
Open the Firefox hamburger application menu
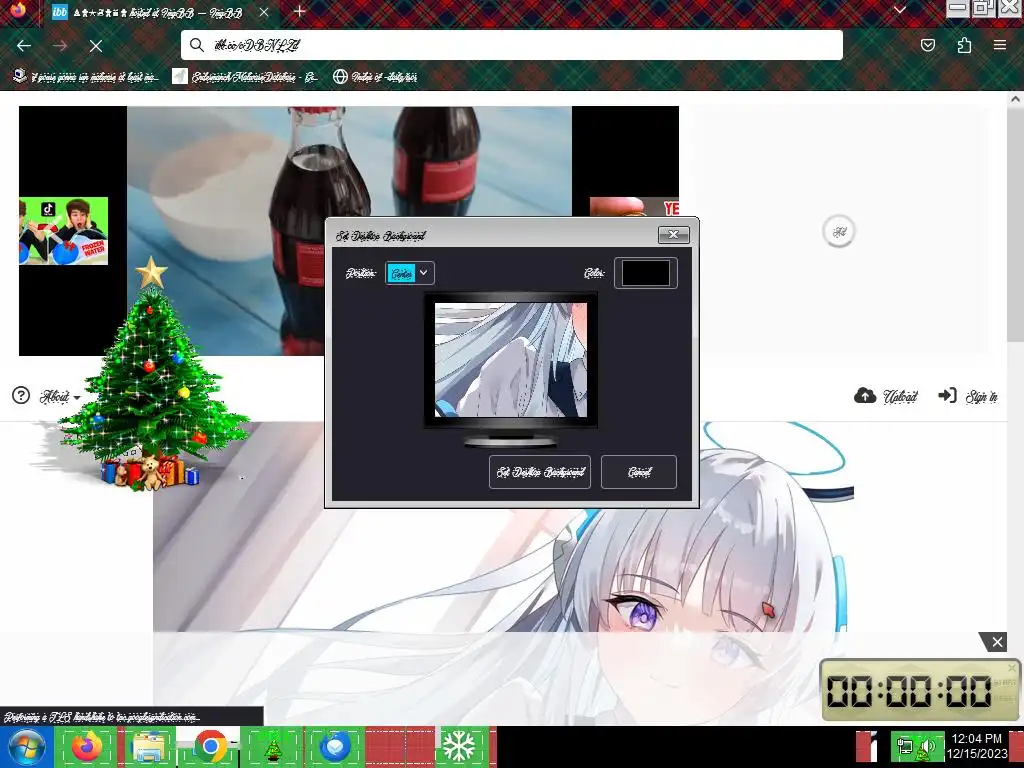click(999, 45)
